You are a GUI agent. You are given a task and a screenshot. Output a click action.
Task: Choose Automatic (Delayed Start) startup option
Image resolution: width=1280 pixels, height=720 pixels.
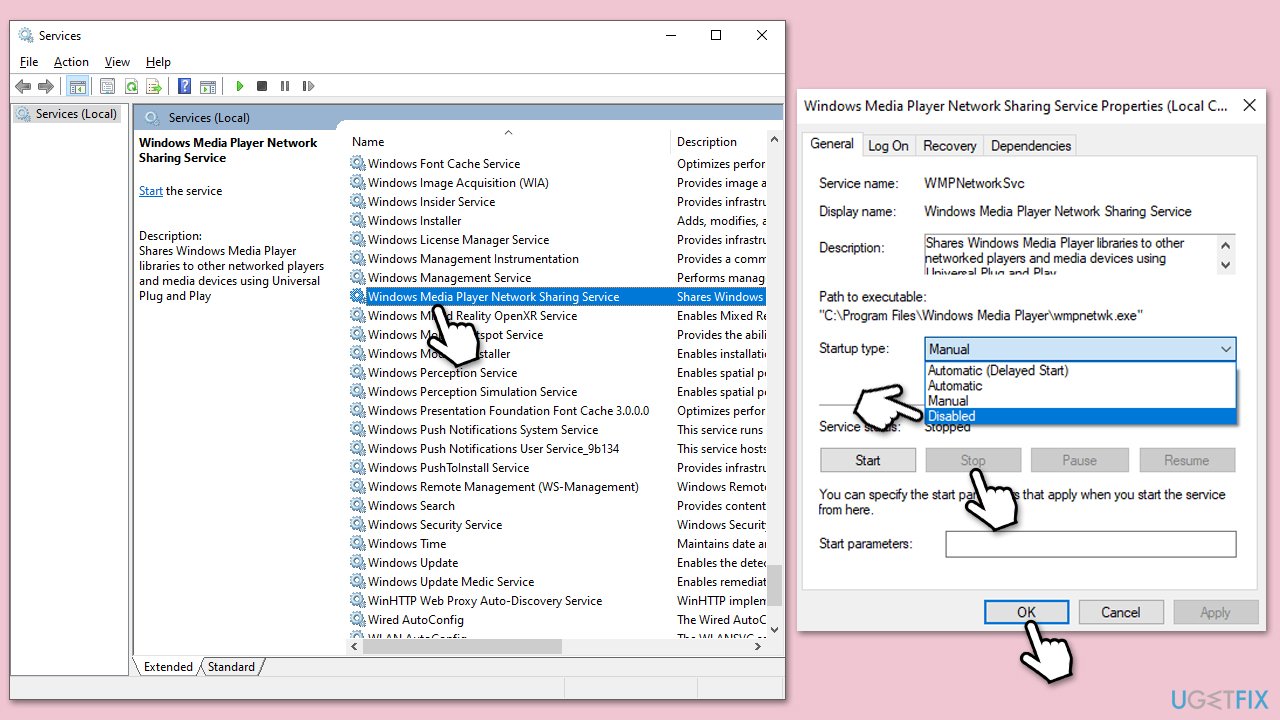pos(1080,370)
